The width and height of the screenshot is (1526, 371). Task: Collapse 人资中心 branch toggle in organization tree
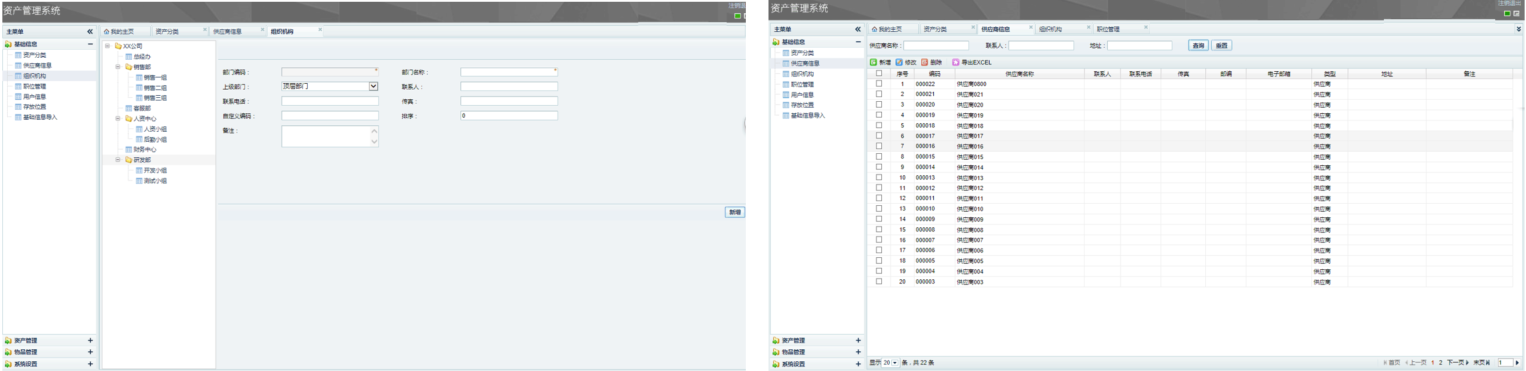click(118, 118)
